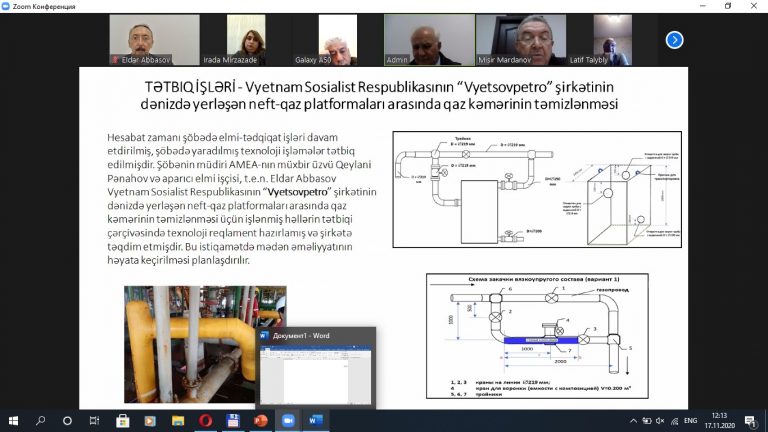Click the Документ1 - Word preview thumbnail
The height and width of the screenshot is (432, 768).
(x=315, y=371)
